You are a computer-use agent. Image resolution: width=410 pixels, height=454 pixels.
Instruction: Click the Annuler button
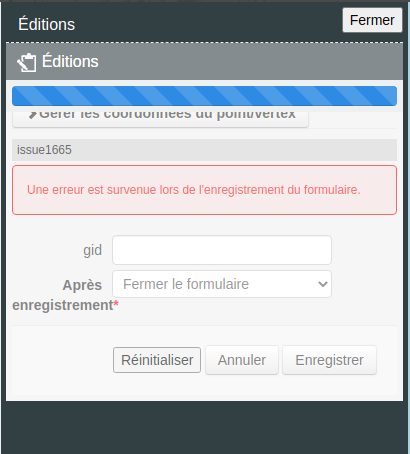[x=242, y=360]
